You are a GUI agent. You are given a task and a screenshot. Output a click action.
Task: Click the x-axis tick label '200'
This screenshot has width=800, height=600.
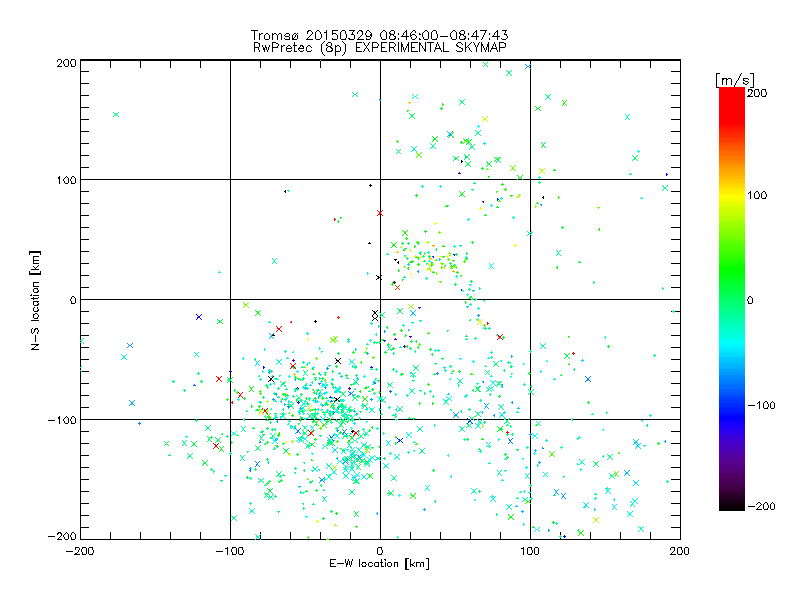coord(680,551)
